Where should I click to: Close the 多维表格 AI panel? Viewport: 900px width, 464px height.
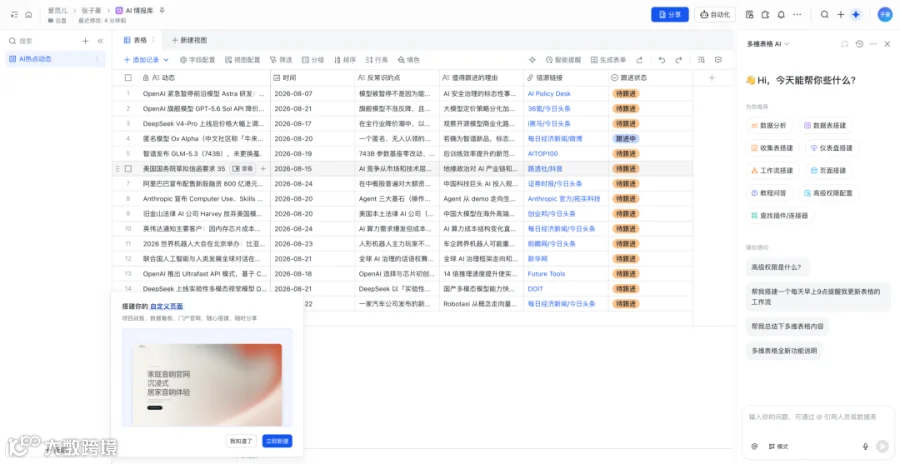click(x=887, y=44)
